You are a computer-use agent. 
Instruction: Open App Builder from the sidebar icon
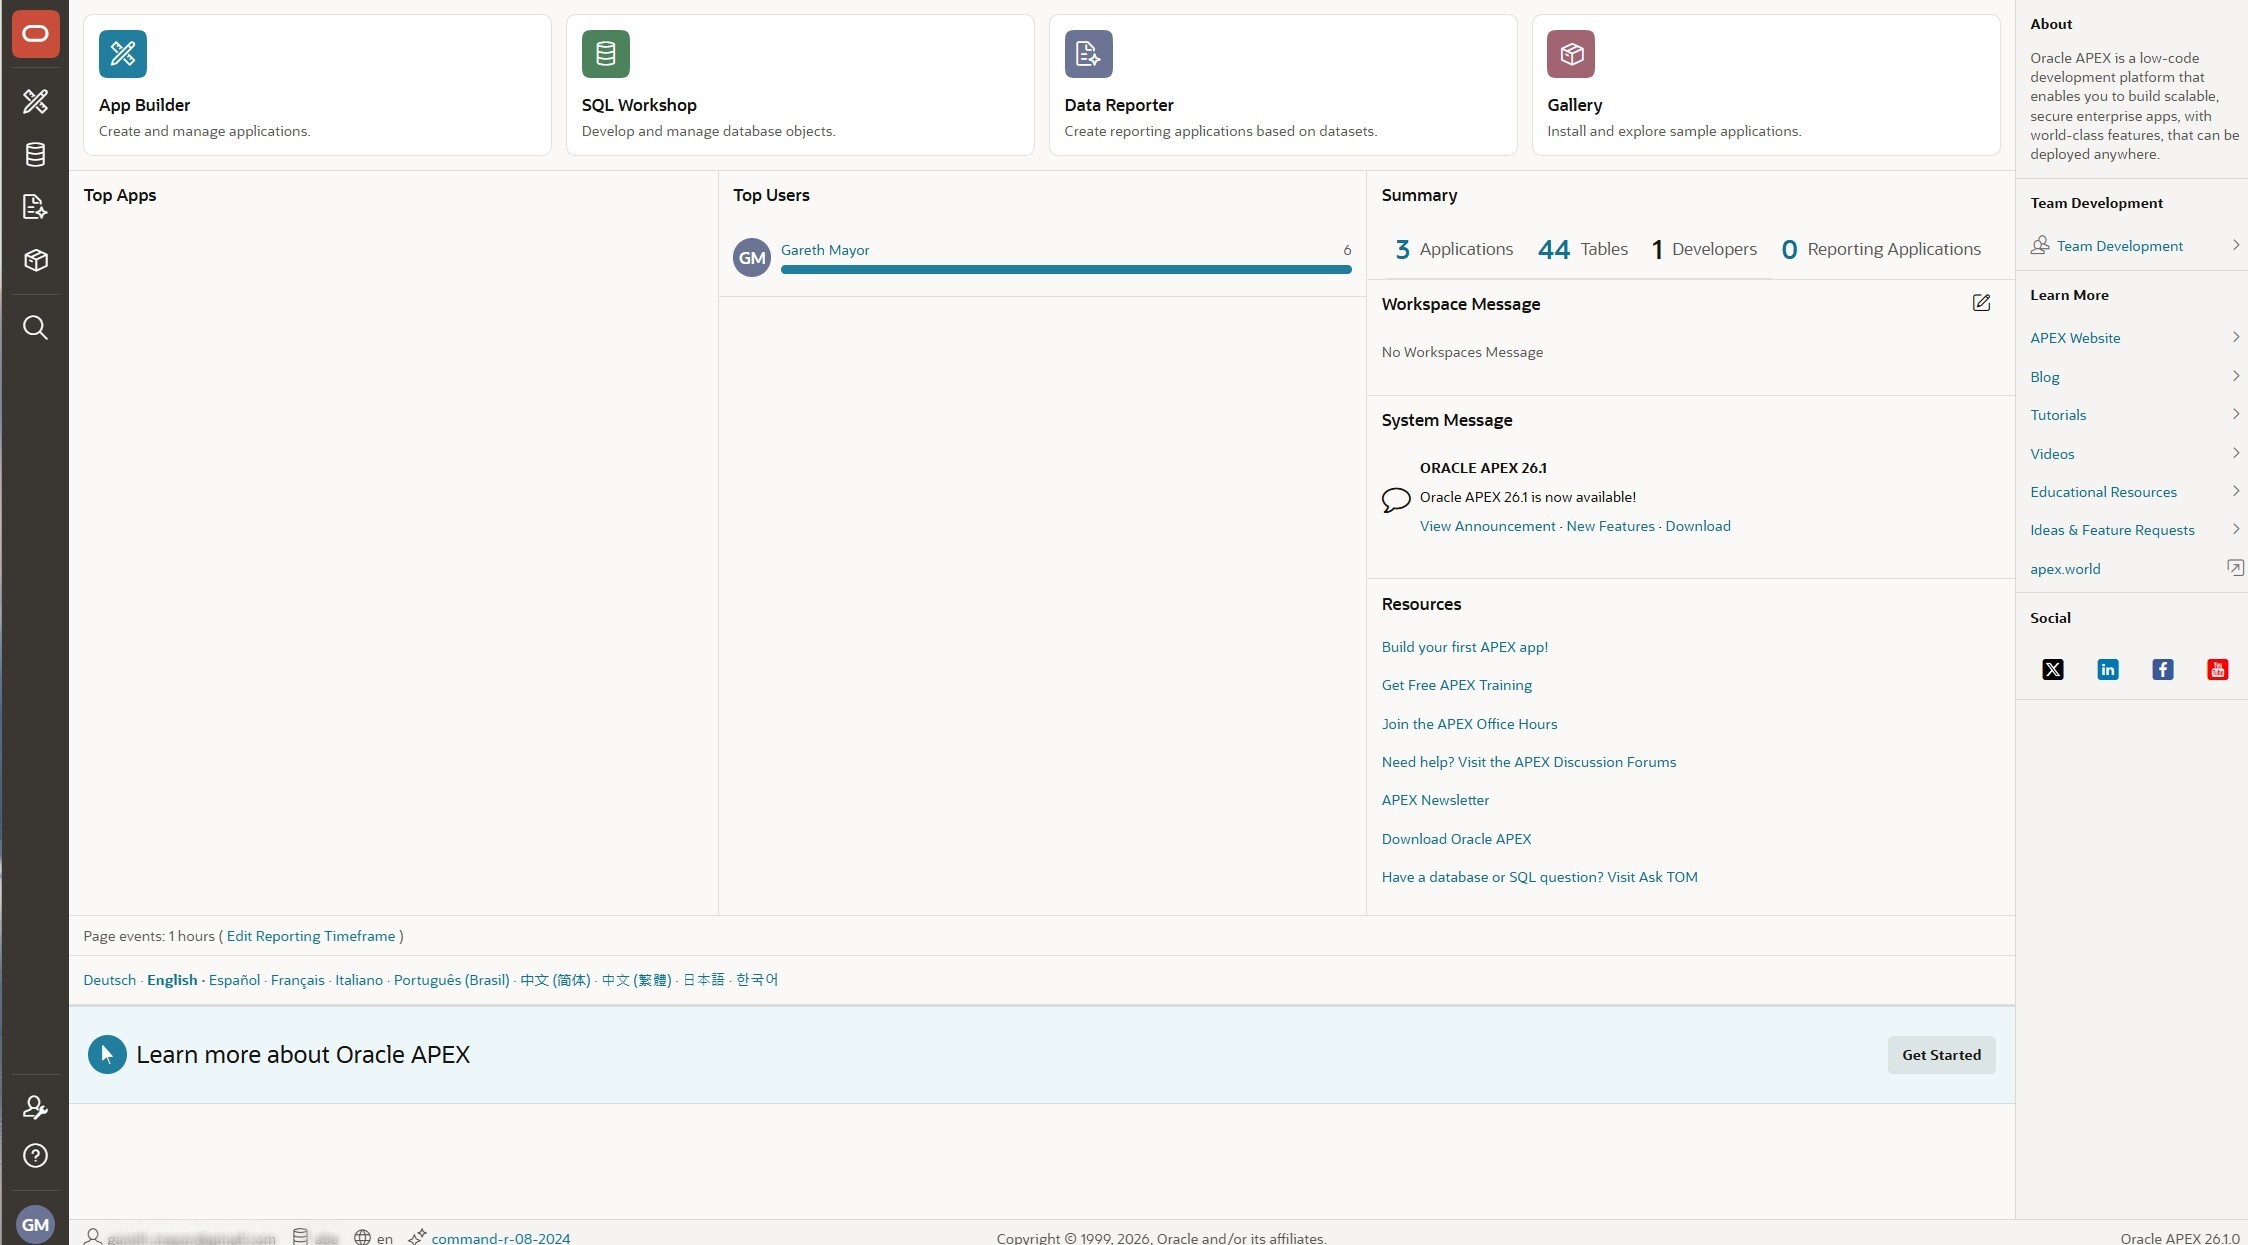pos(35,101)
